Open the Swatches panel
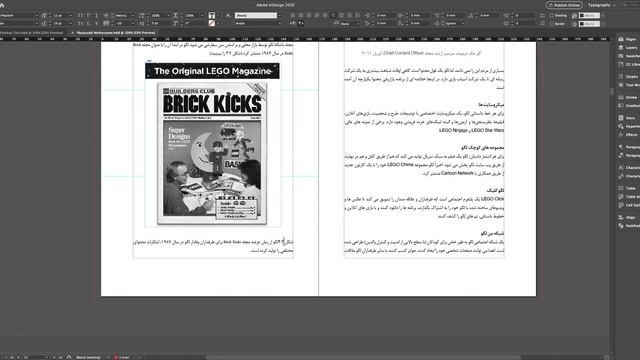 pos(628,56)
